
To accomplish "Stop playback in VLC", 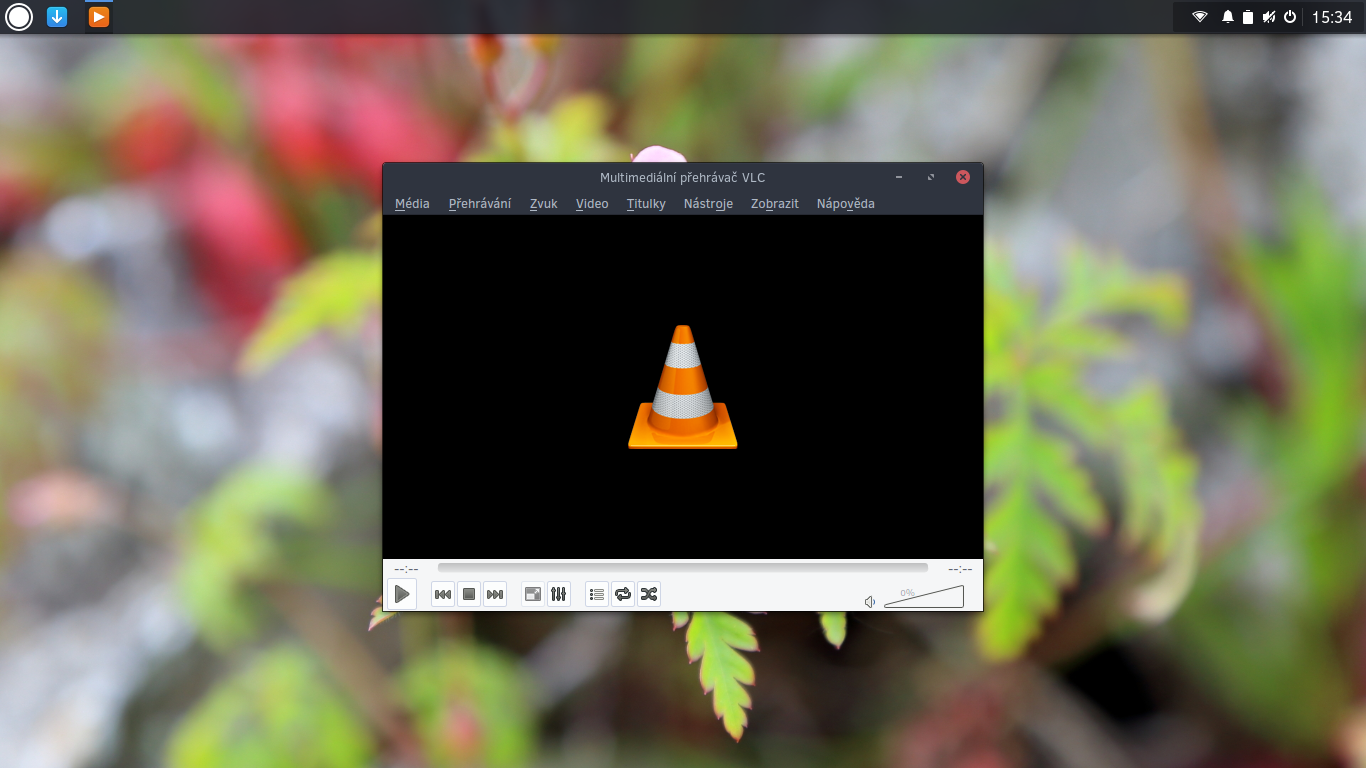I will click(469, 594).
